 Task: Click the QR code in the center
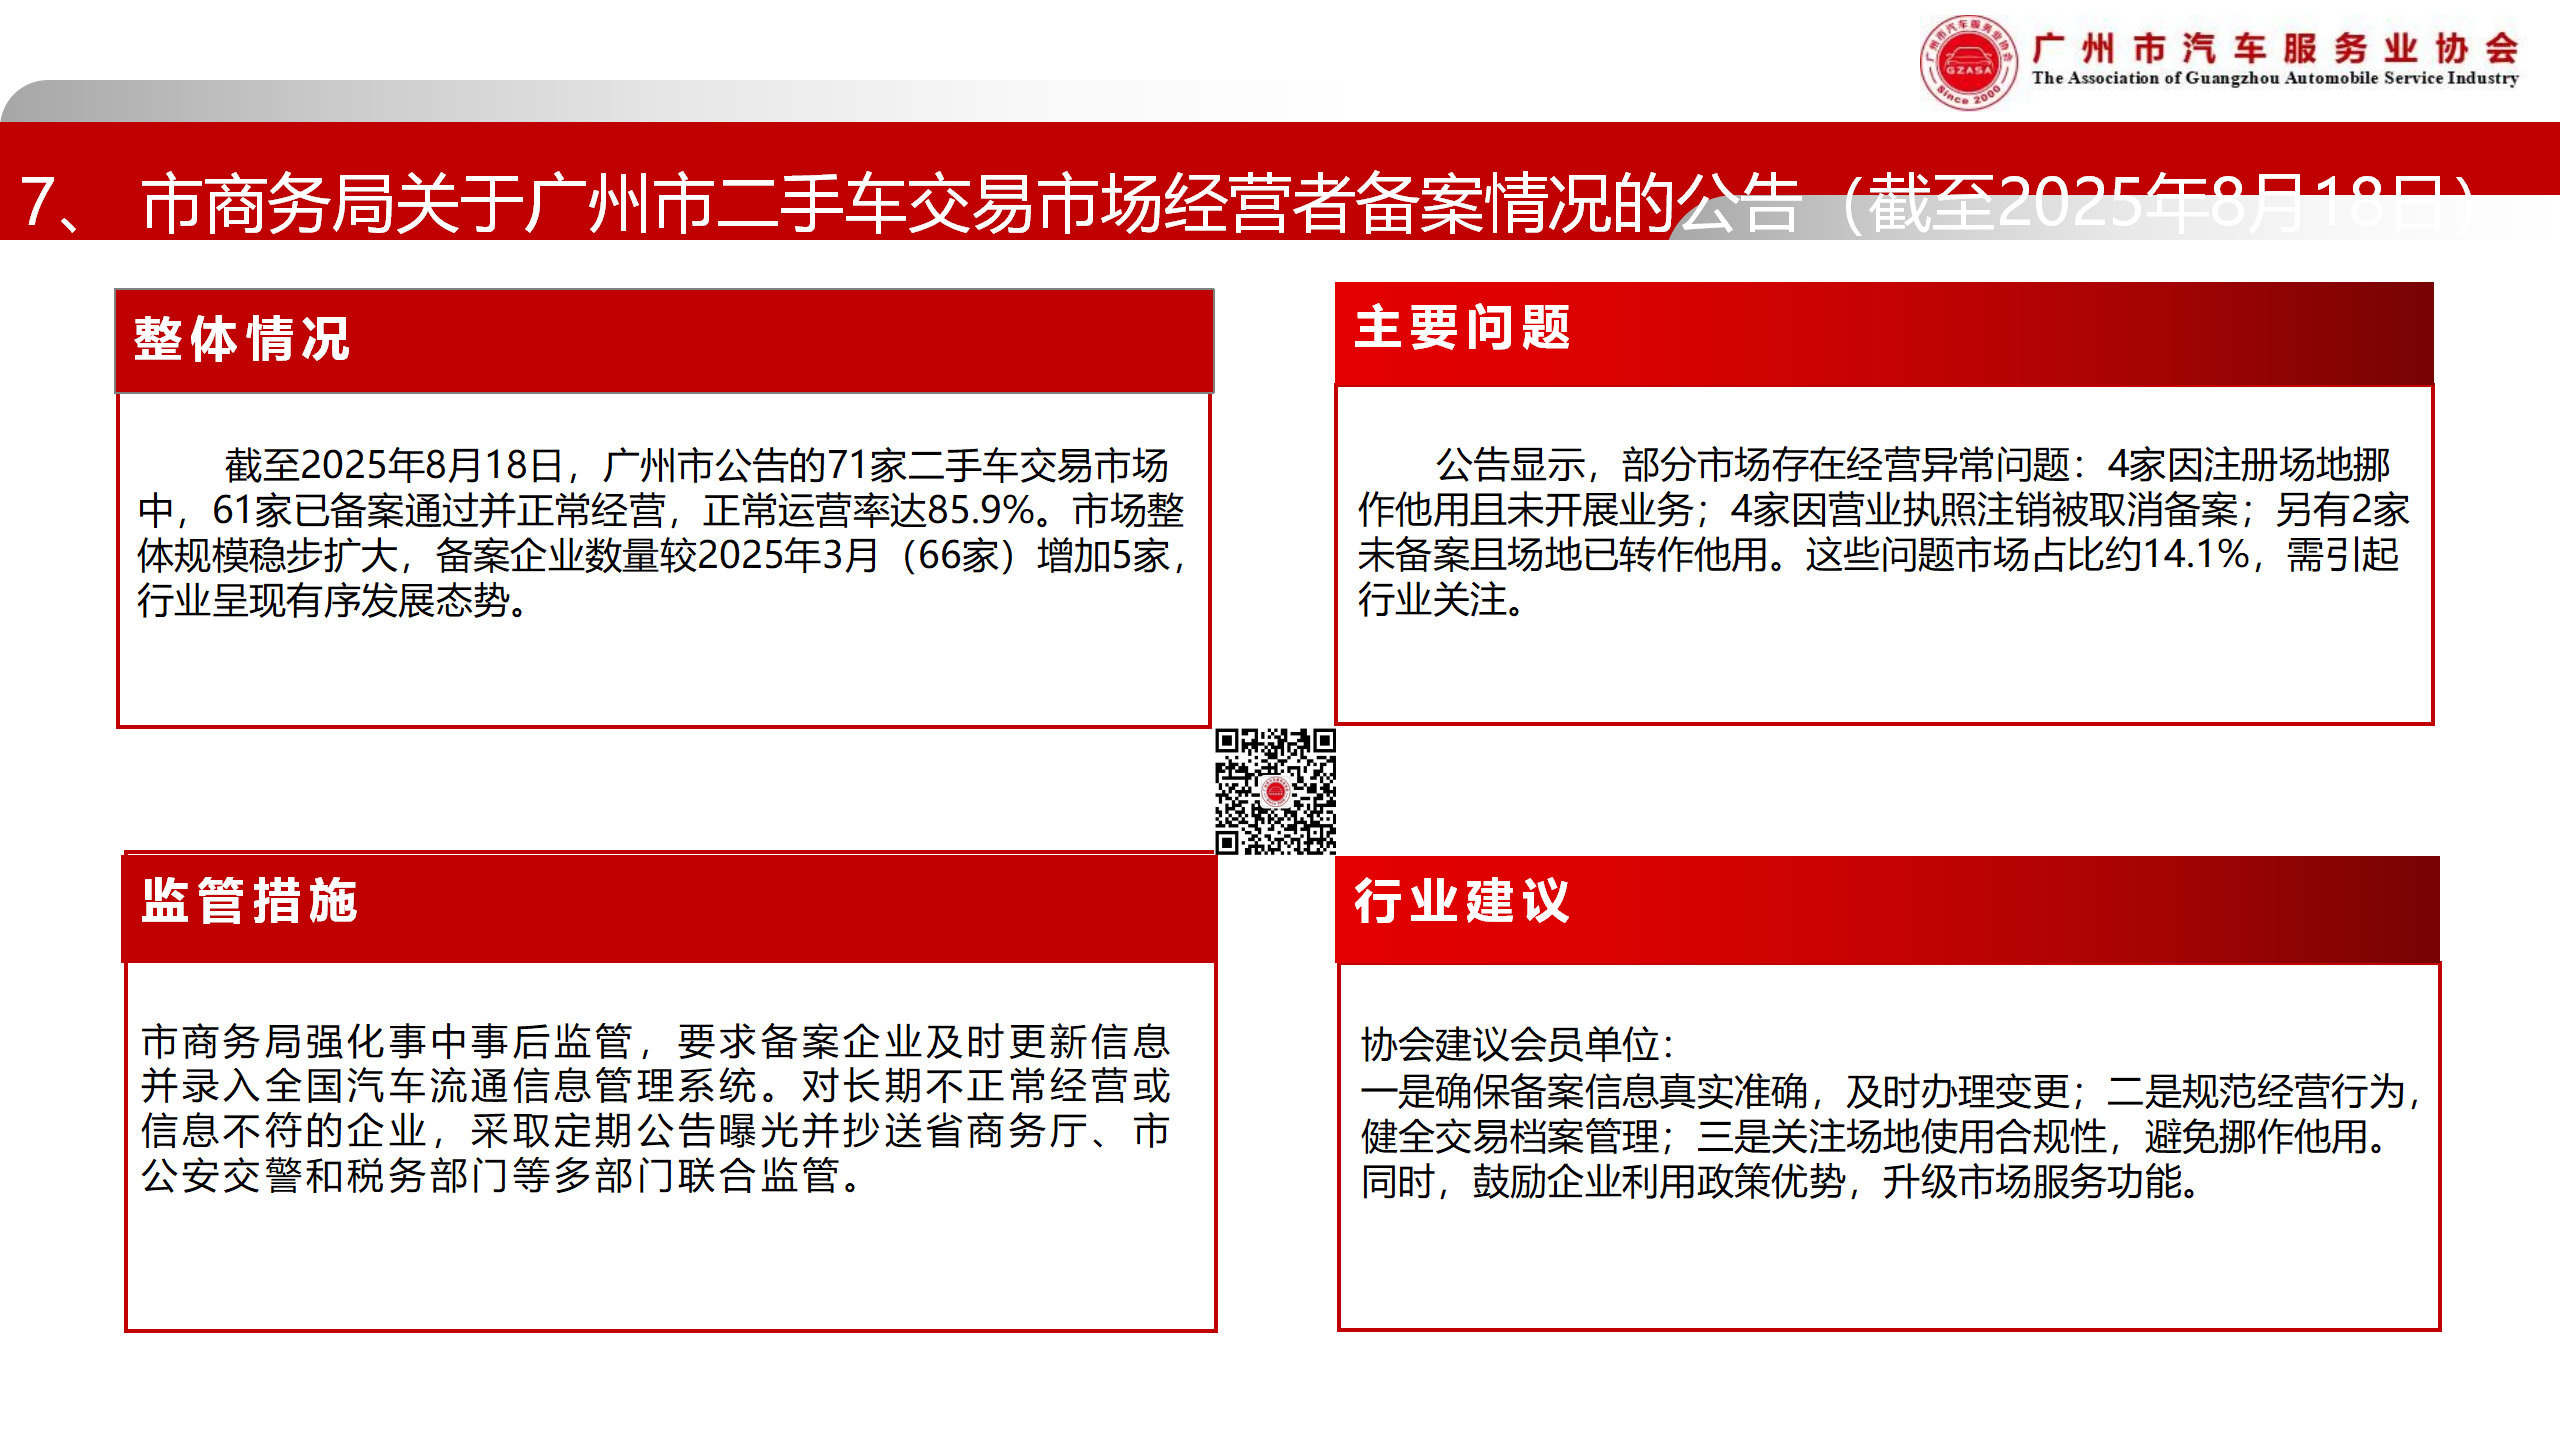(1275, 792)
